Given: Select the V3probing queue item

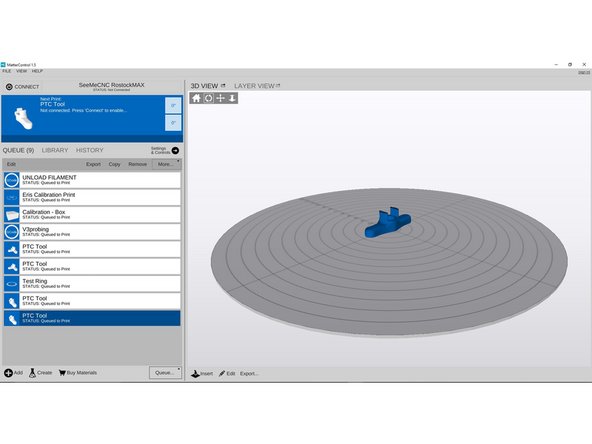Looking at the screenshot, I should (x=92, y=232).
